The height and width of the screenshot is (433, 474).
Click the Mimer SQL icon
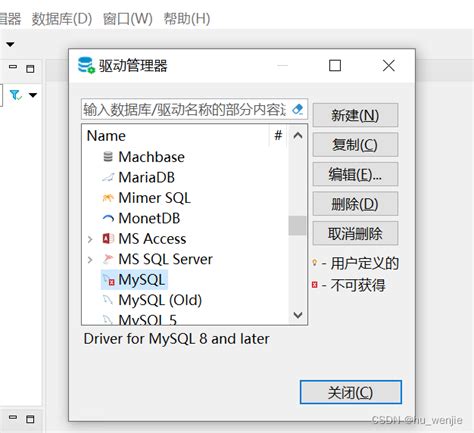[108, 198]
